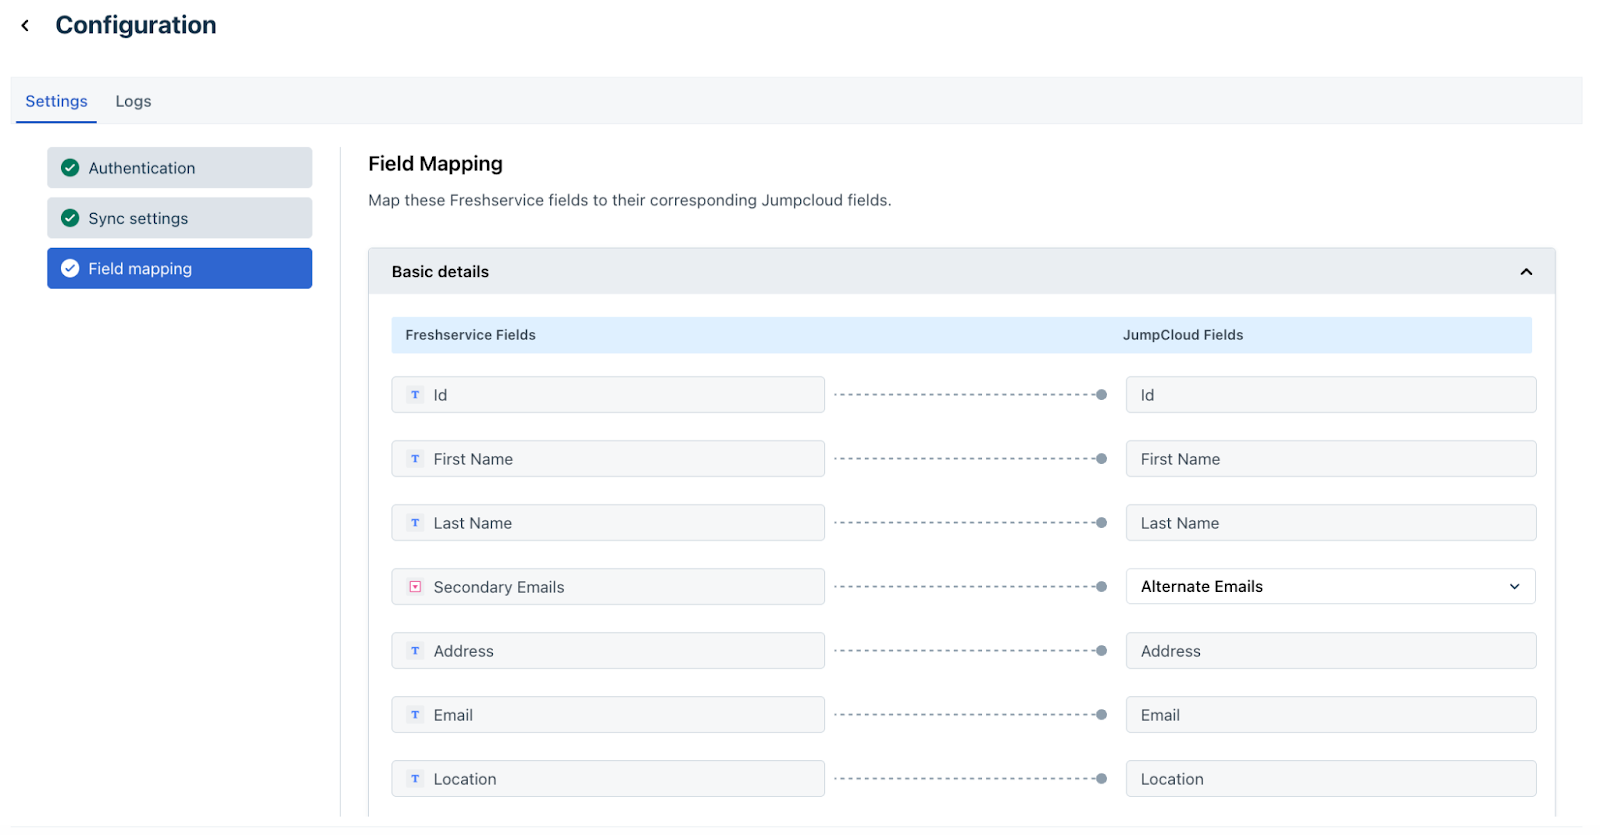Click the Freshservice First Name field
The image size is (1600, 835).
tap(608, 459)
